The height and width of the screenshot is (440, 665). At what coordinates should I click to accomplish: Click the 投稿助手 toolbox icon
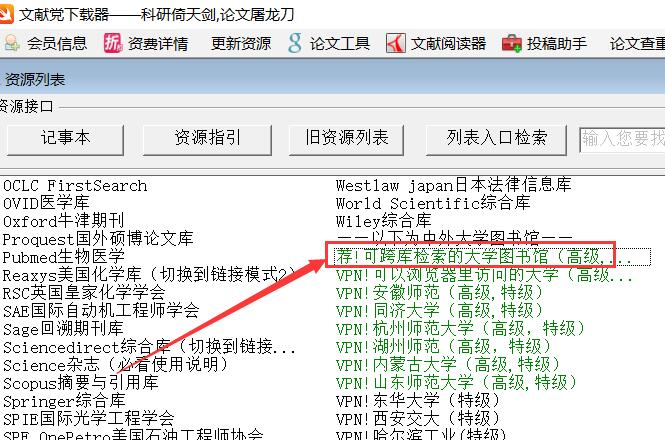[x=511, y=43]
